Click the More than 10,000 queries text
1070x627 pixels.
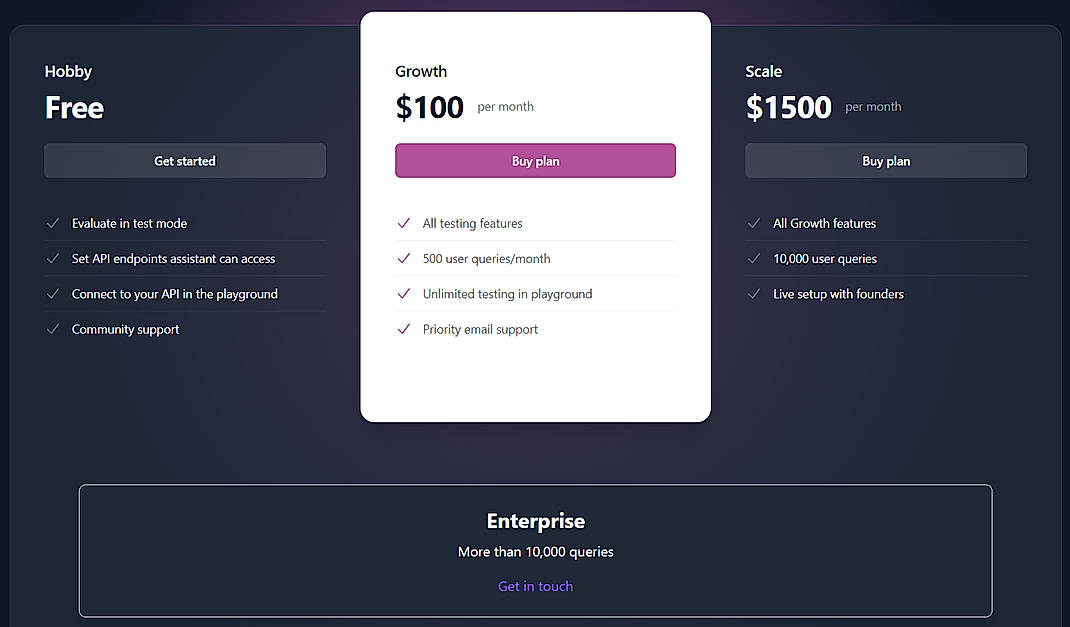click(x=535, y=551)
